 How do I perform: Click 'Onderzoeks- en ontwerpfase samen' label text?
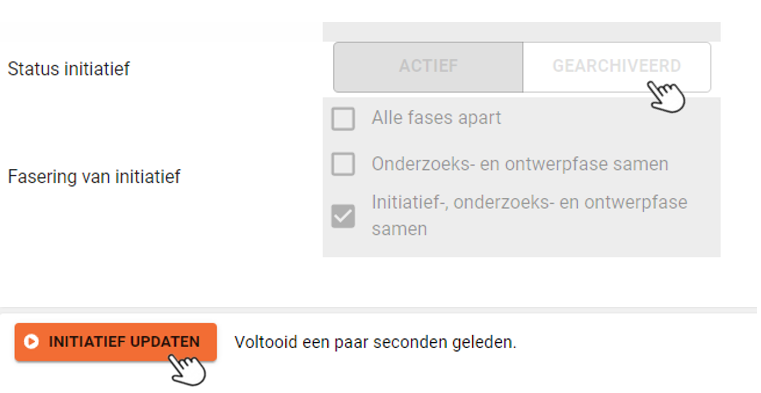[x=520, y=164]
